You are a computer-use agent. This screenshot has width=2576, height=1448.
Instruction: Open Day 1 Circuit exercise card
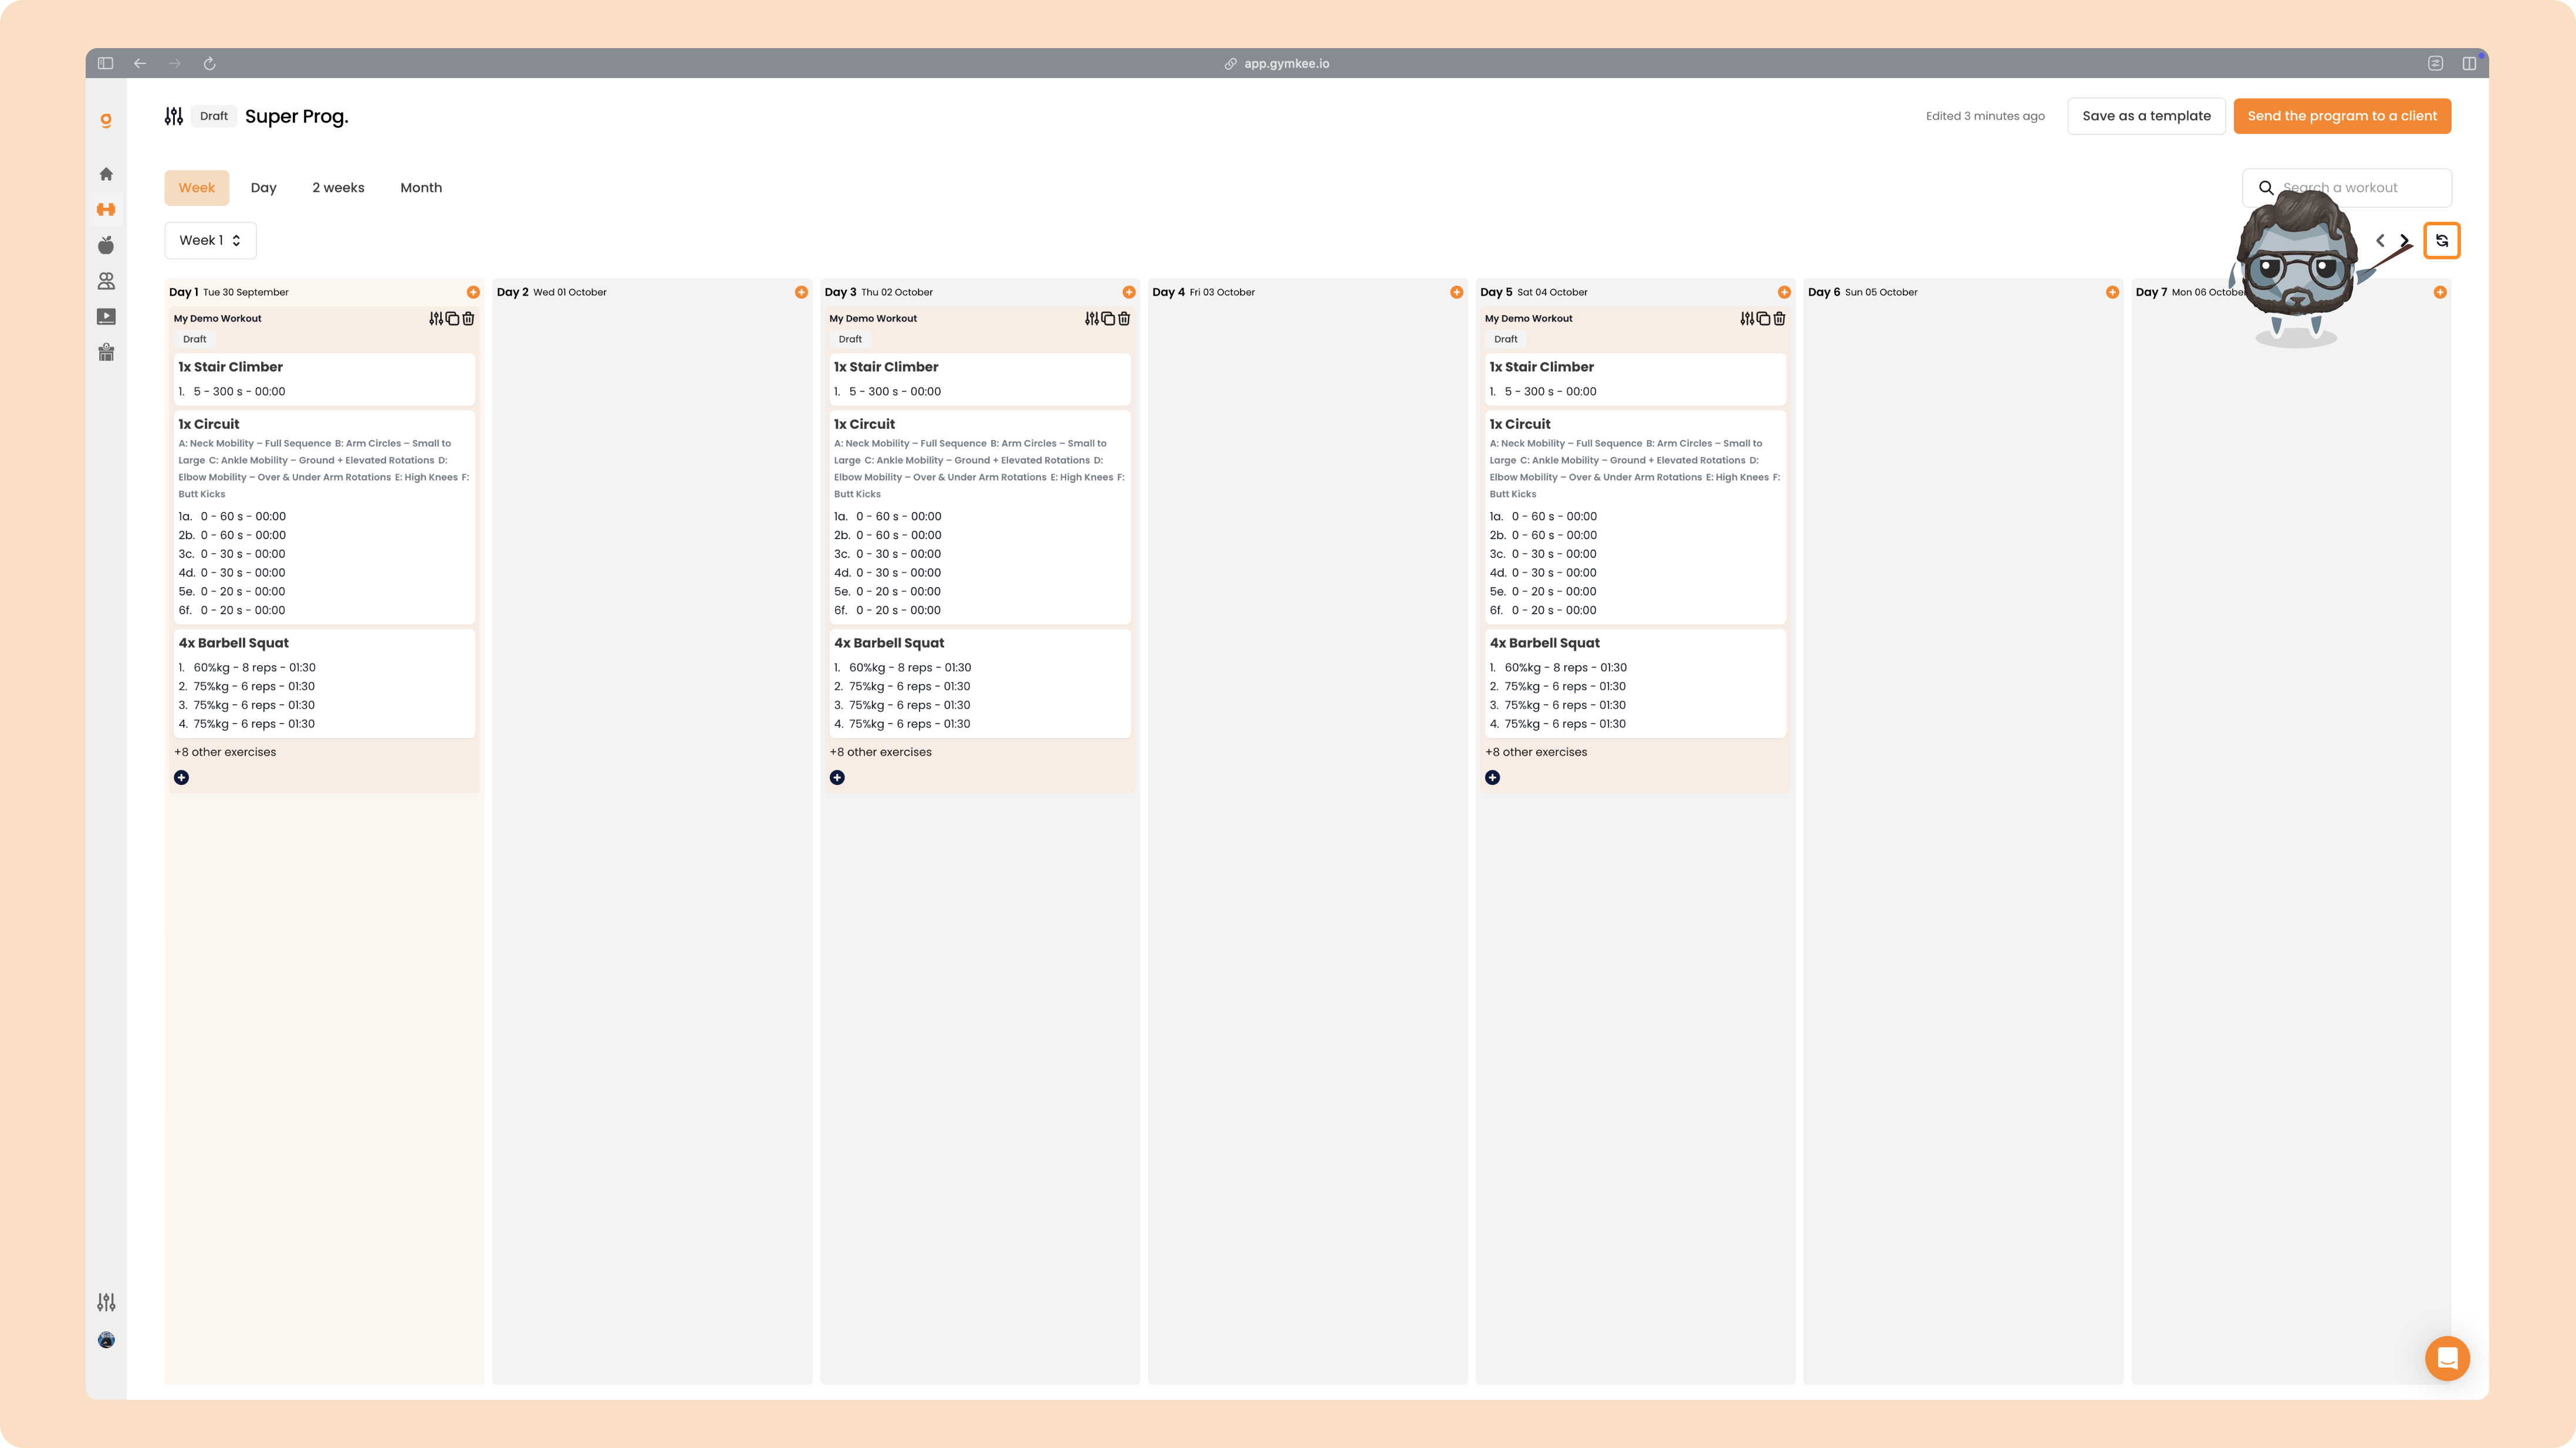[324, 517]
